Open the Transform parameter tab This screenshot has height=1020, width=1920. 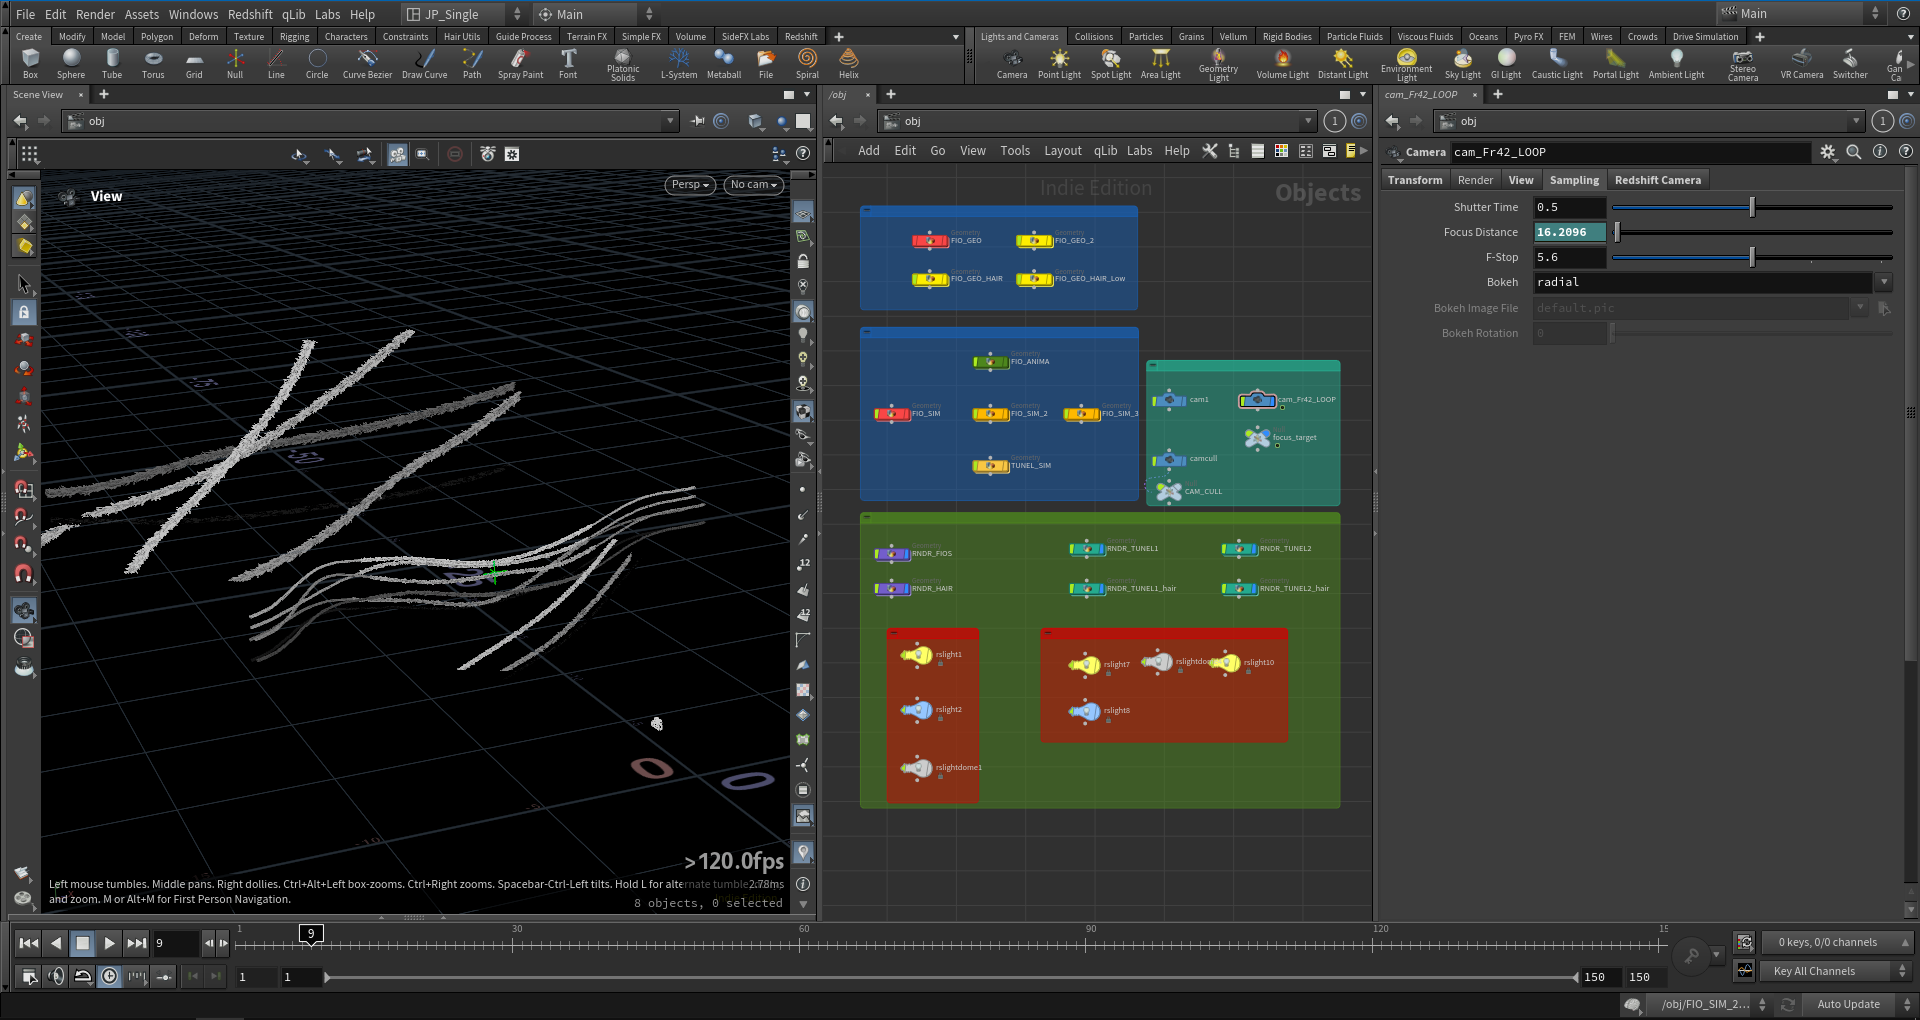click(1415, 180)
